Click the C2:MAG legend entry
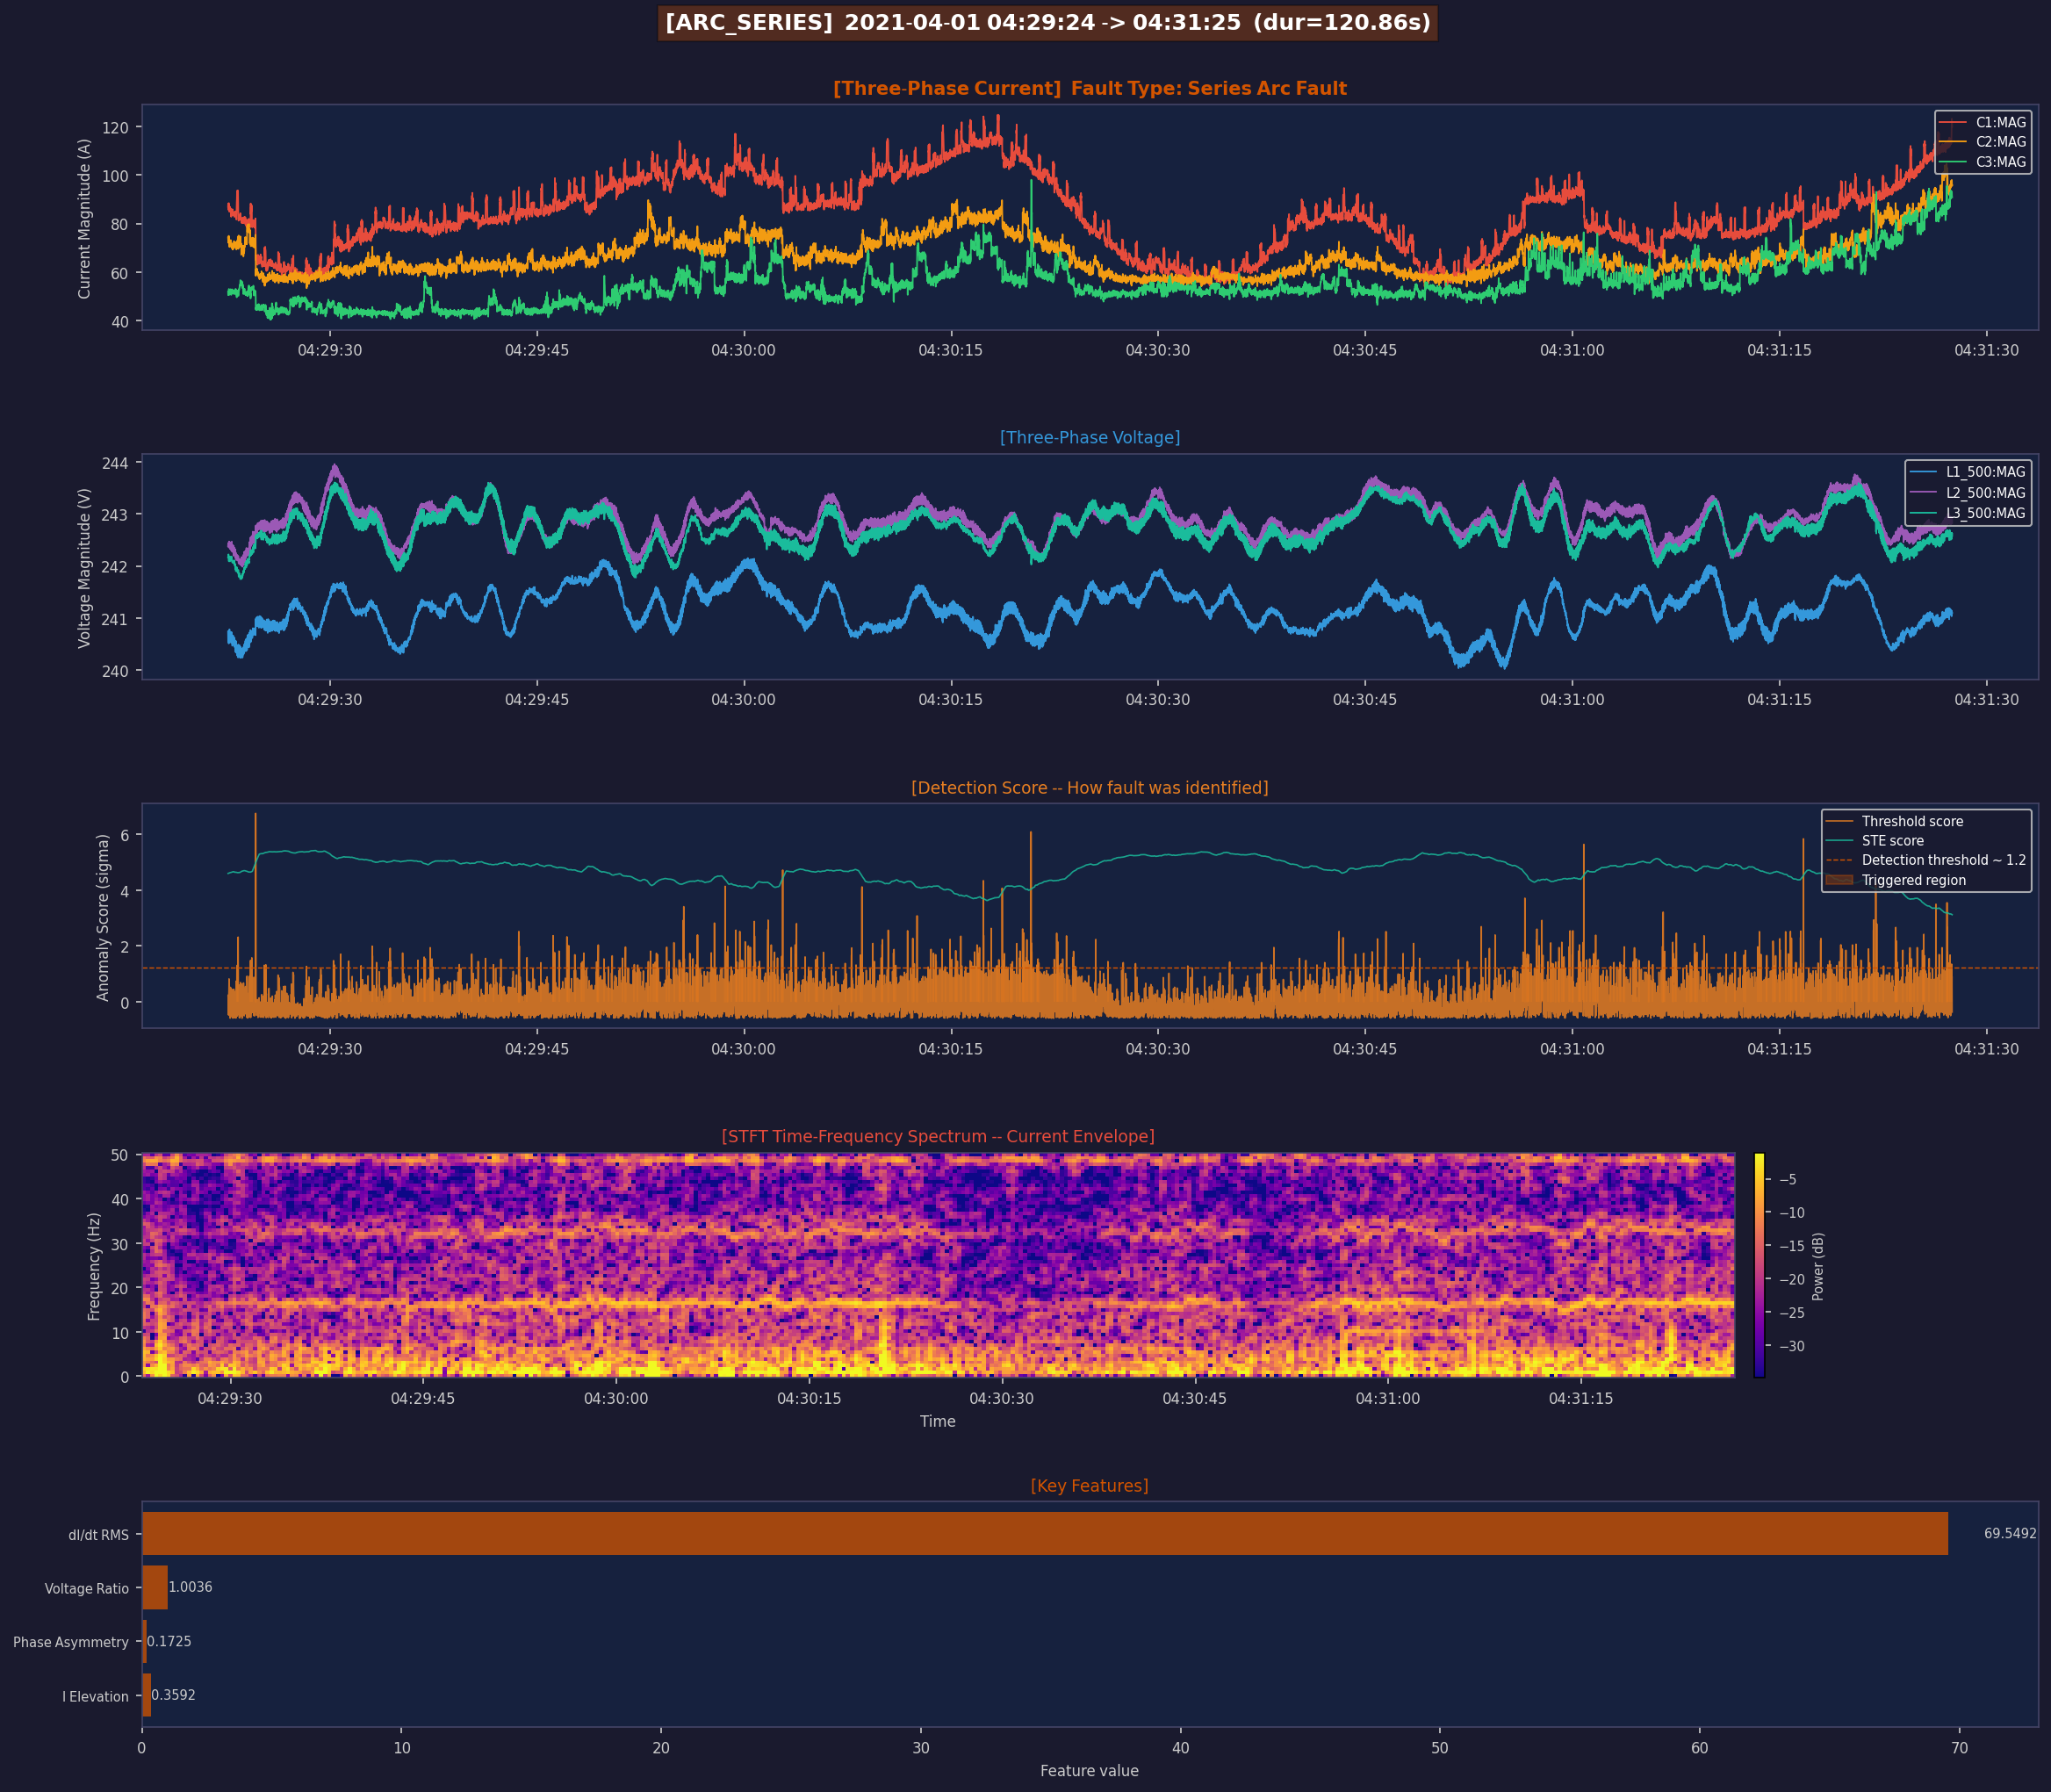 [2000, 142]
